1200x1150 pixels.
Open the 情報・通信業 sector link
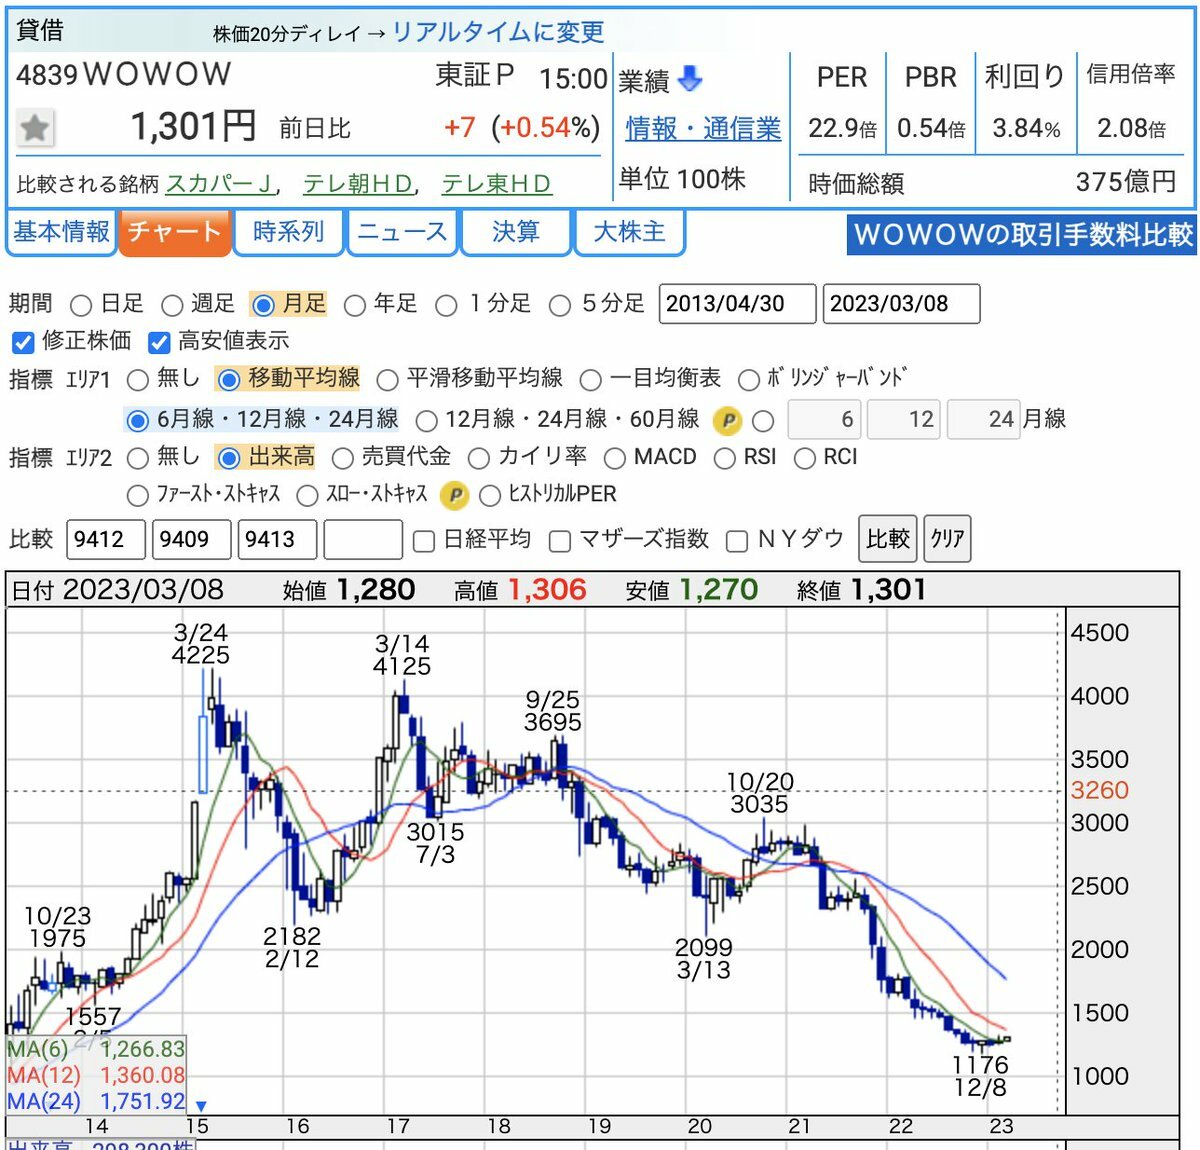coord(703,129)
